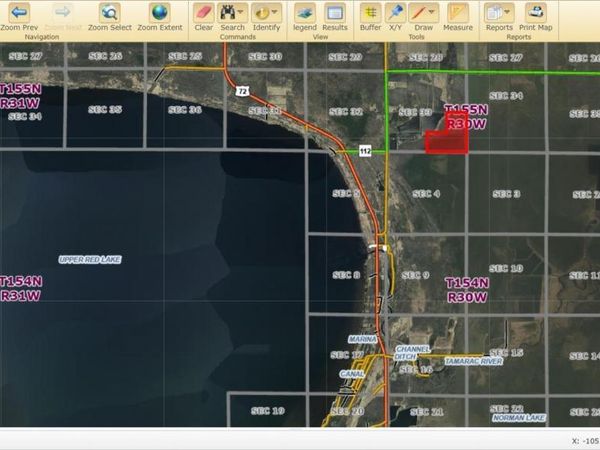Zoom to full map extent
Viewport: 600px width, 450px height.
coord(159,13)
